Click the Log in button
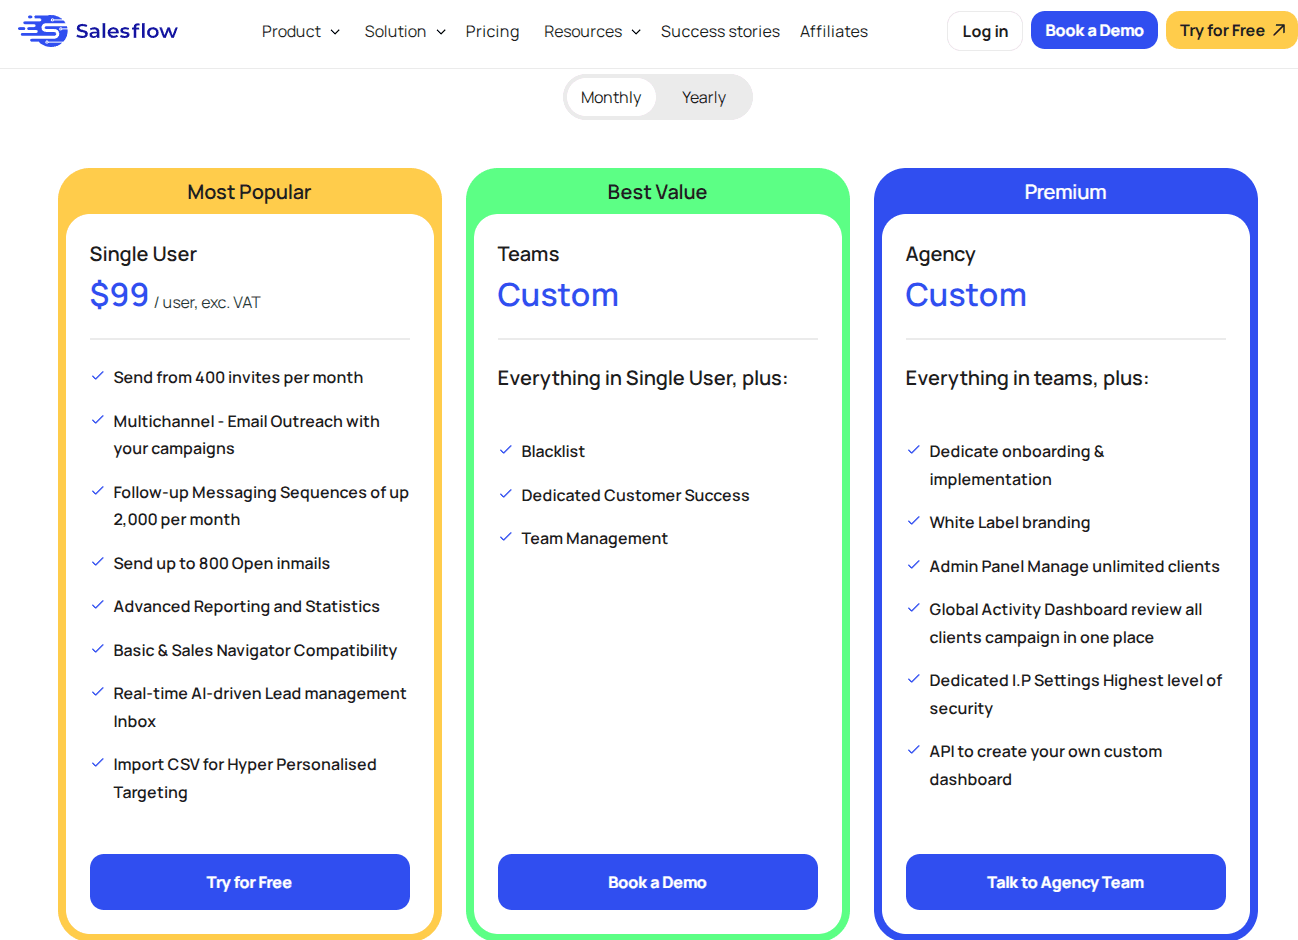 pos(985,31)
